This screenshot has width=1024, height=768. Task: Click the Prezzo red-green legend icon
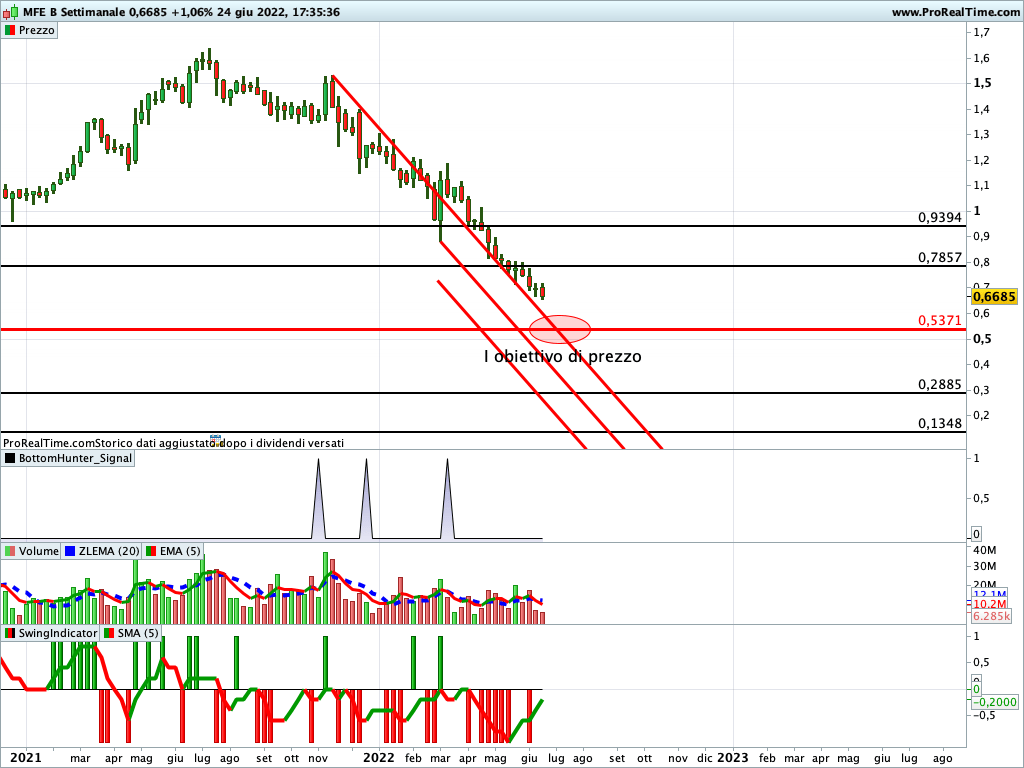coord(10,30)
